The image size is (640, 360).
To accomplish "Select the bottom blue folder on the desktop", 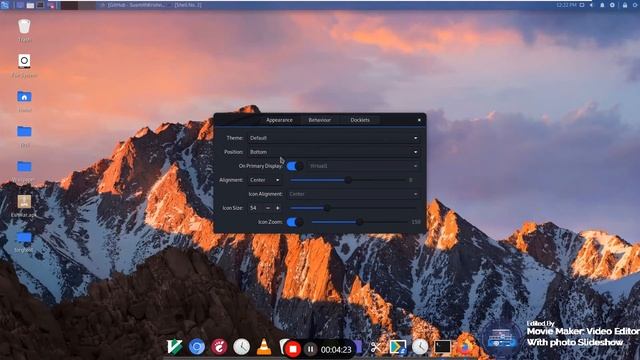I will (x=24, y=237).
